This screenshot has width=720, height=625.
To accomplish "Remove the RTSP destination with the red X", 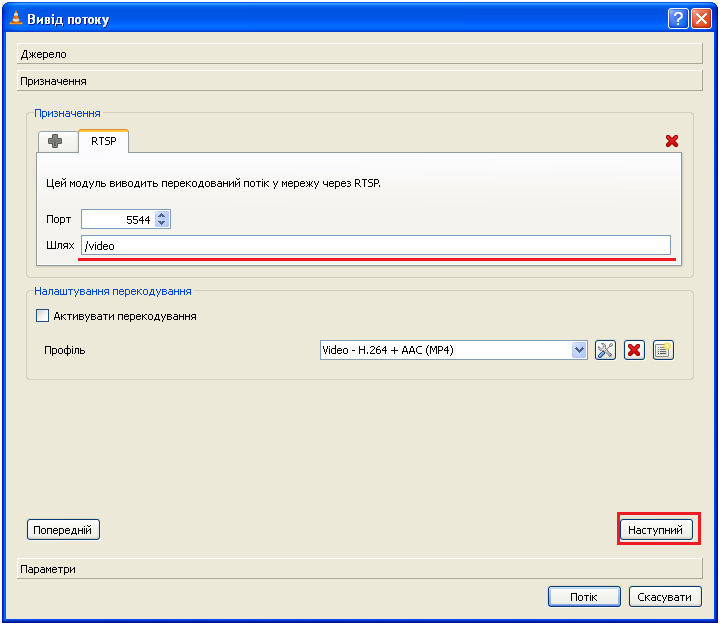I will tap(671, 141).
